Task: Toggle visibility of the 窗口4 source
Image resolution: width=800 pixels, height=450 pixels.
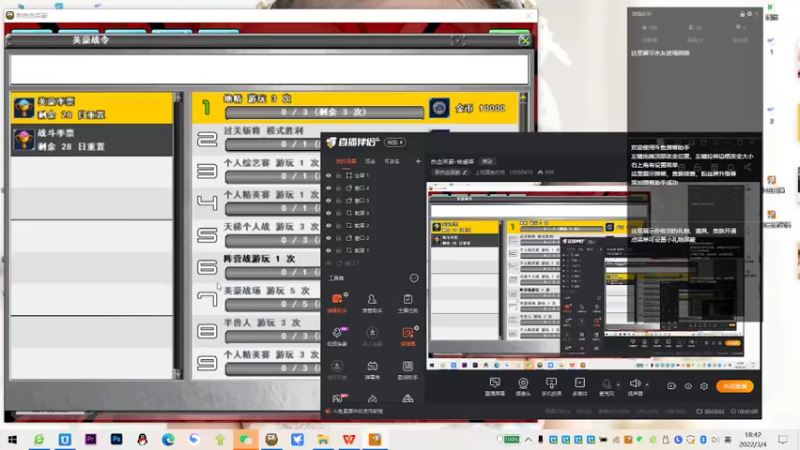Action: pyautogui.click(x=329, y=188)
